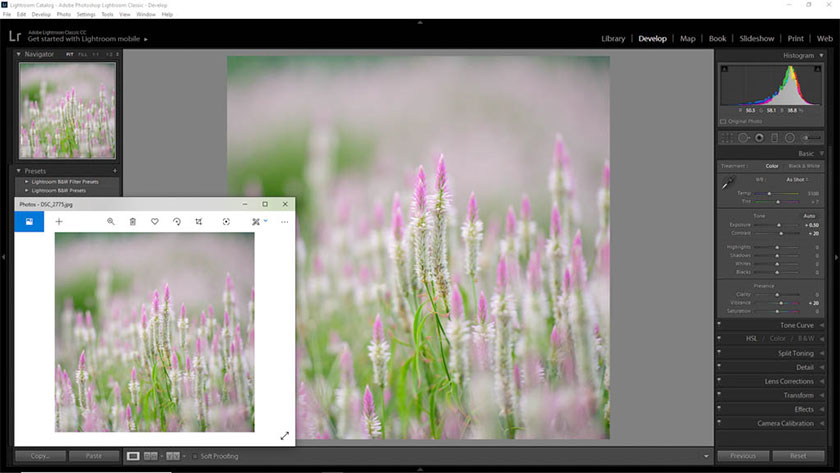Viewport: 840px width, 473px height.
Task: Click the Crop icon in Photos toolbar
Action: (x=199, y=221)
